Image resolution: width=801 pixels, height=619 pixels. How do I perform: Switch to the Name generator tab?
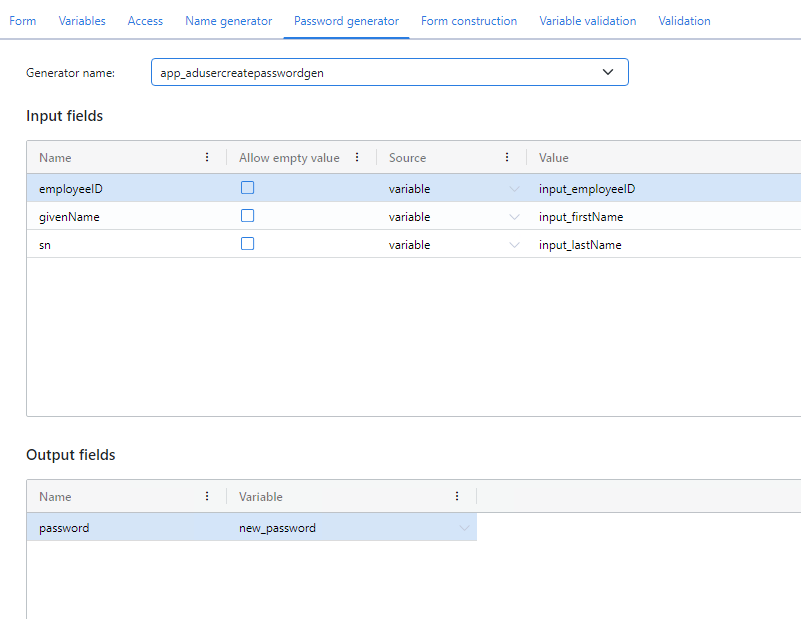point(228,21)
